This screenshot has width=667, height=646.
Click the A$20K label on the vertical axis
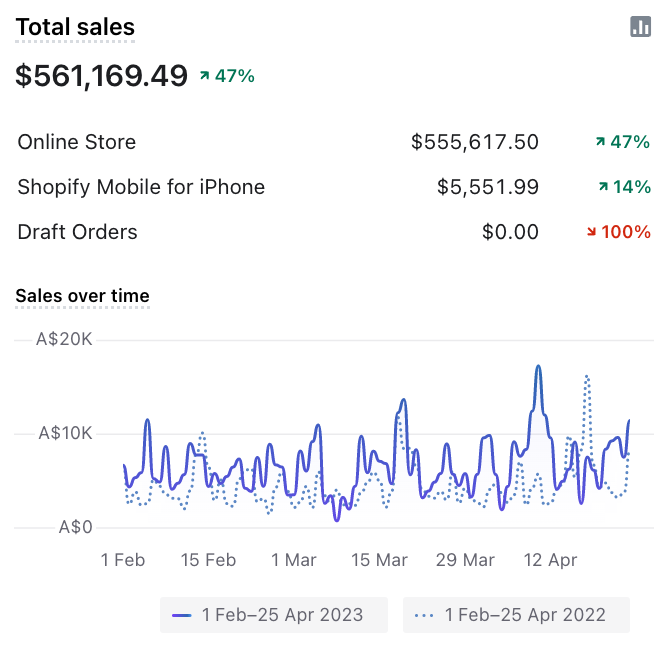pyautogui.click(x=64, y=339)
